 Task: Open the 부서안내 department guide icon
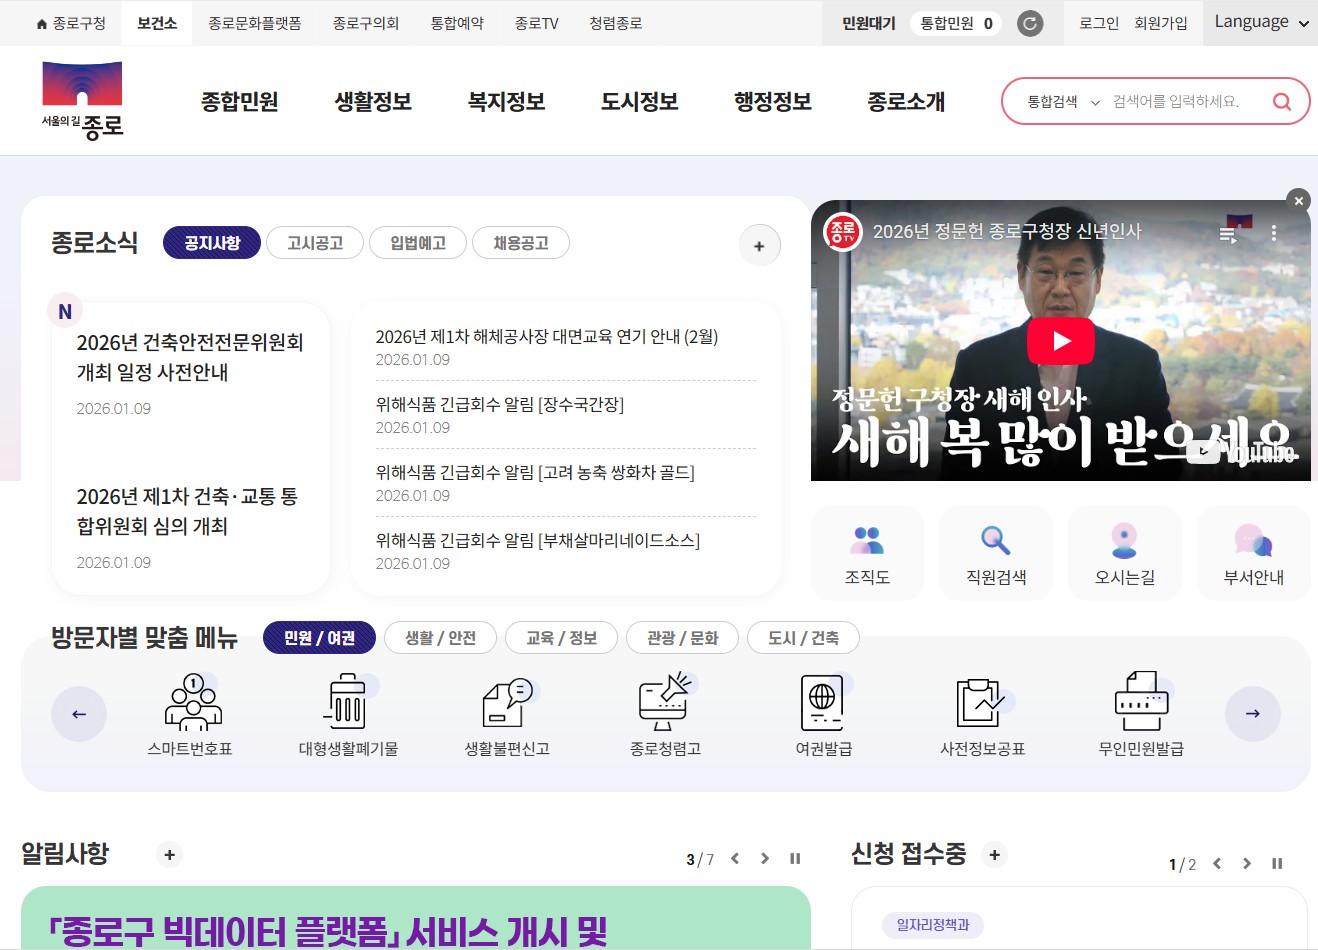click(1252, 553)
